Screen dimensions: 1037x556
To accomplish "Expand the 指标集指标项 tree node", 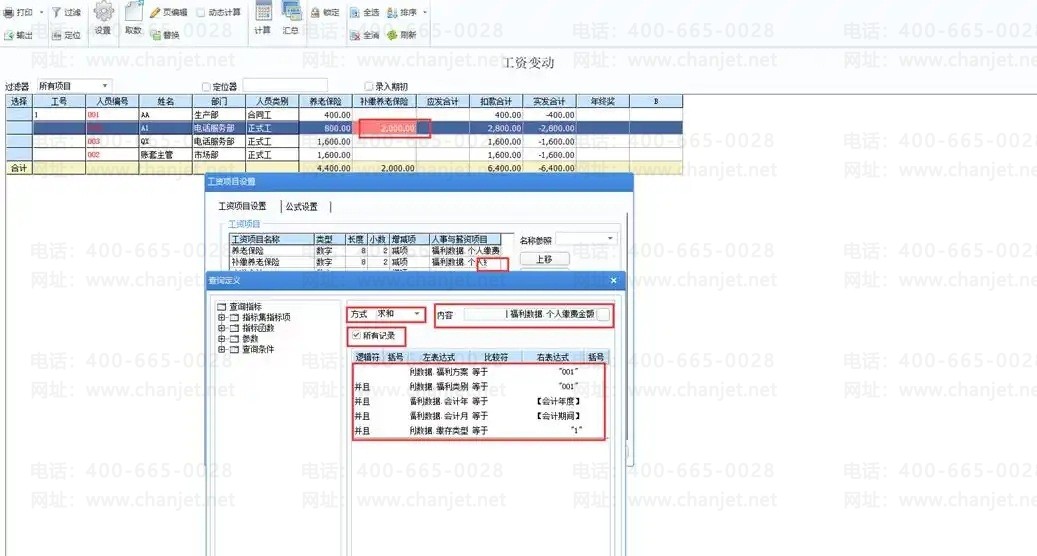I will pyautogui.click(x=221, y=317).
